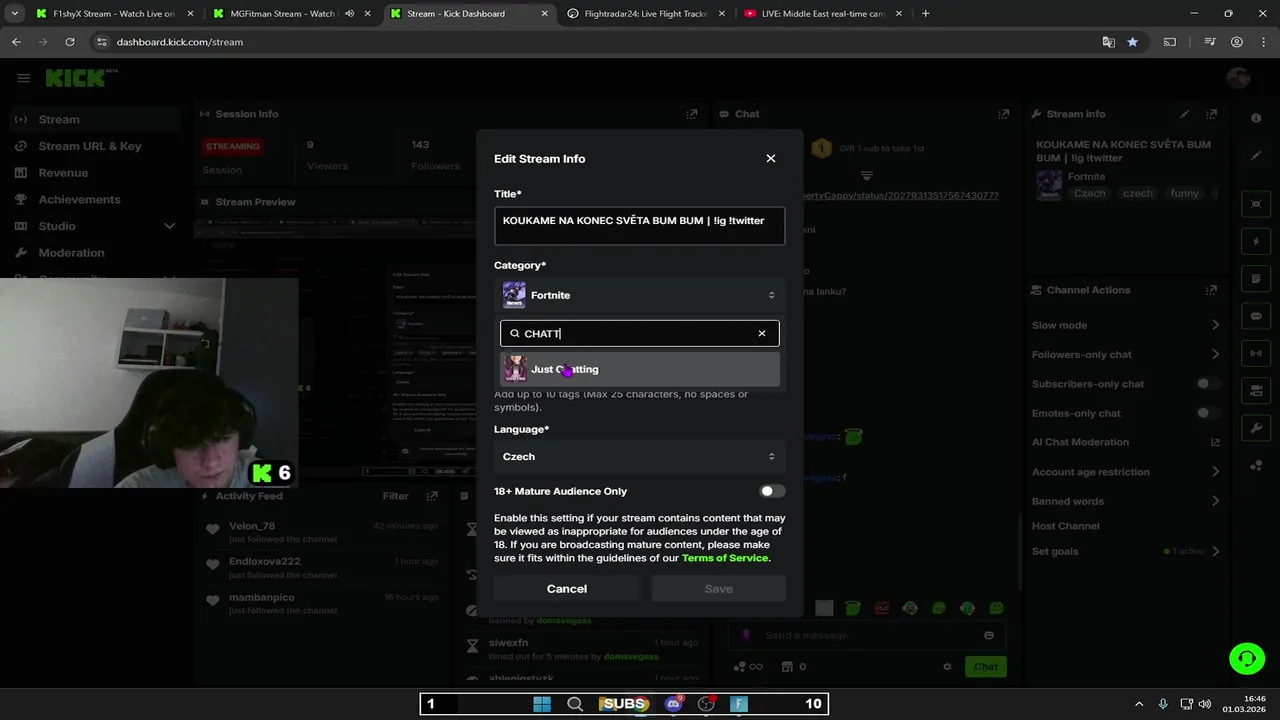Image resolution: width=1280 pixels, height=720 pixels.
Task: Switch to the MGFitman Stream browser tab
Action: [x=290, y=14]
